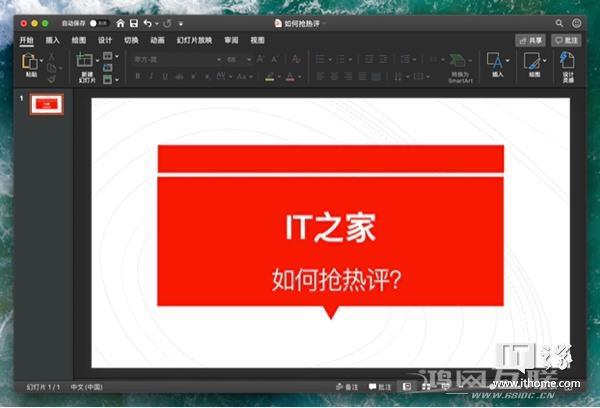Click the Format Painter brush icon
The width and height of the screenshot is (600, 408).
tap(52, 79)
